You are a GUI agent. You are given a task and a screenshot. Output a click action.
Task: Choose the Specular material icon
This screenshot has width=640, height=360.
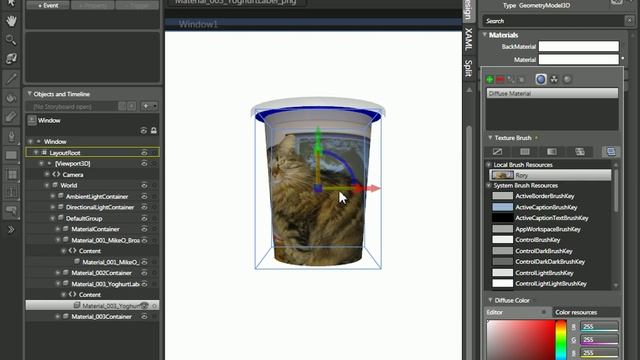tap(567, 79)
